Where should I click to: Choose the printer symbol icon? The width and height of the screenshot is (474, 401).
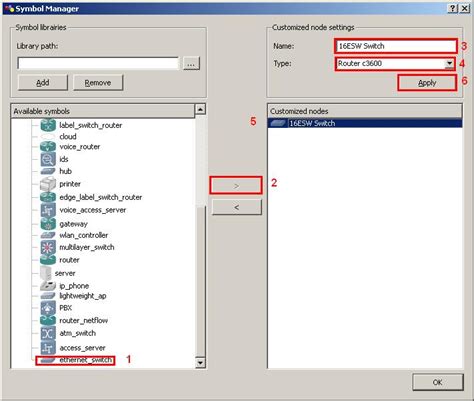pyautogui.click(x=48, y=184)
